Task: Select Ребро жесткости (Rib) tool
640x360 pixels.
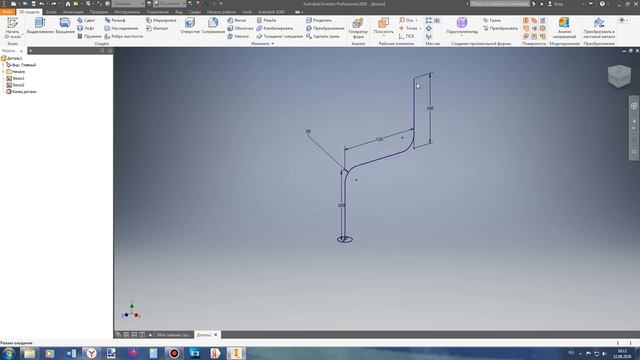Action: tap(124, 36)
